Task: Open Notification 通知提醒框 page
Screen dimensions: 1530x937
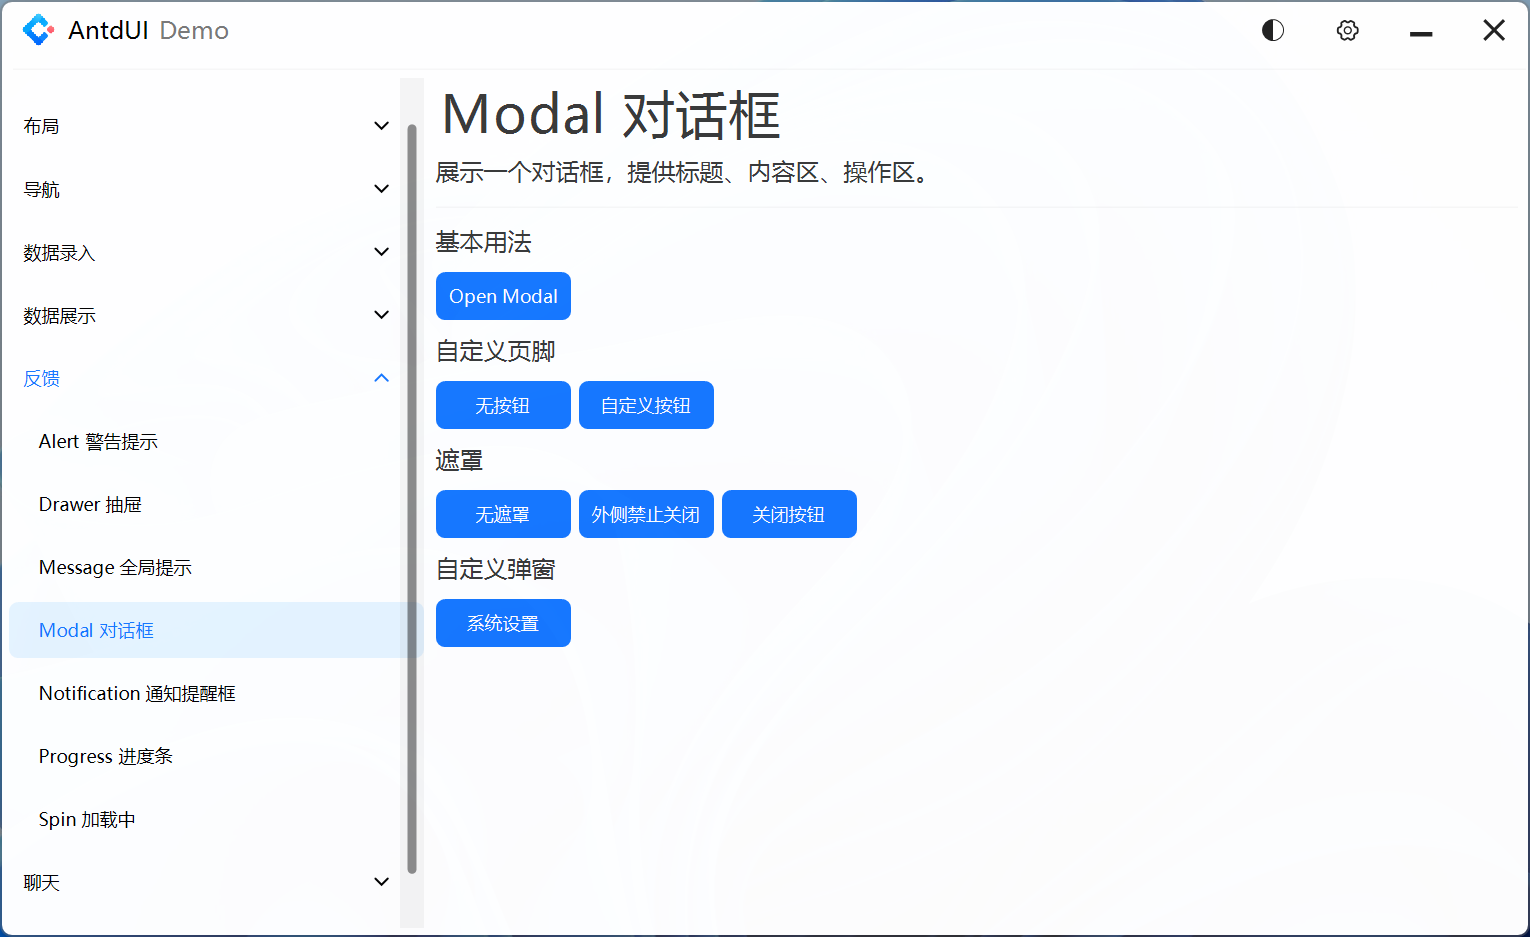Action: tap(137, 693)
